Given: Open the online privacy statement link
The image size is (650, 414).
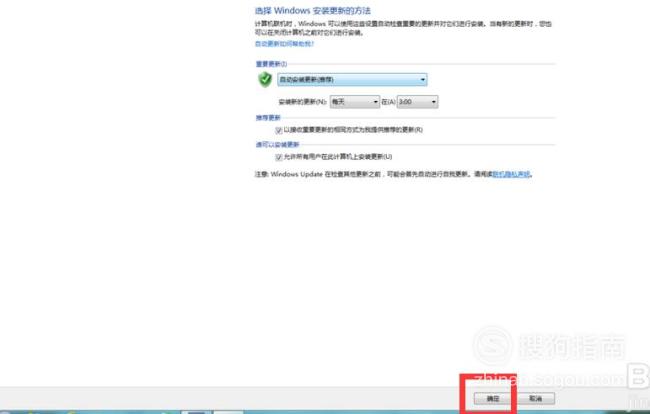Looking at the screenshot, I should click(x=511, y=174).
